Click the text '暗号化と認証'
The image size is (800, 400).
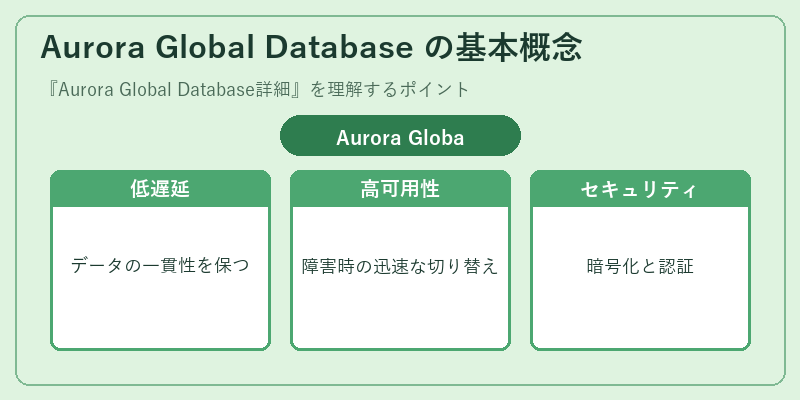coord(640,266)
